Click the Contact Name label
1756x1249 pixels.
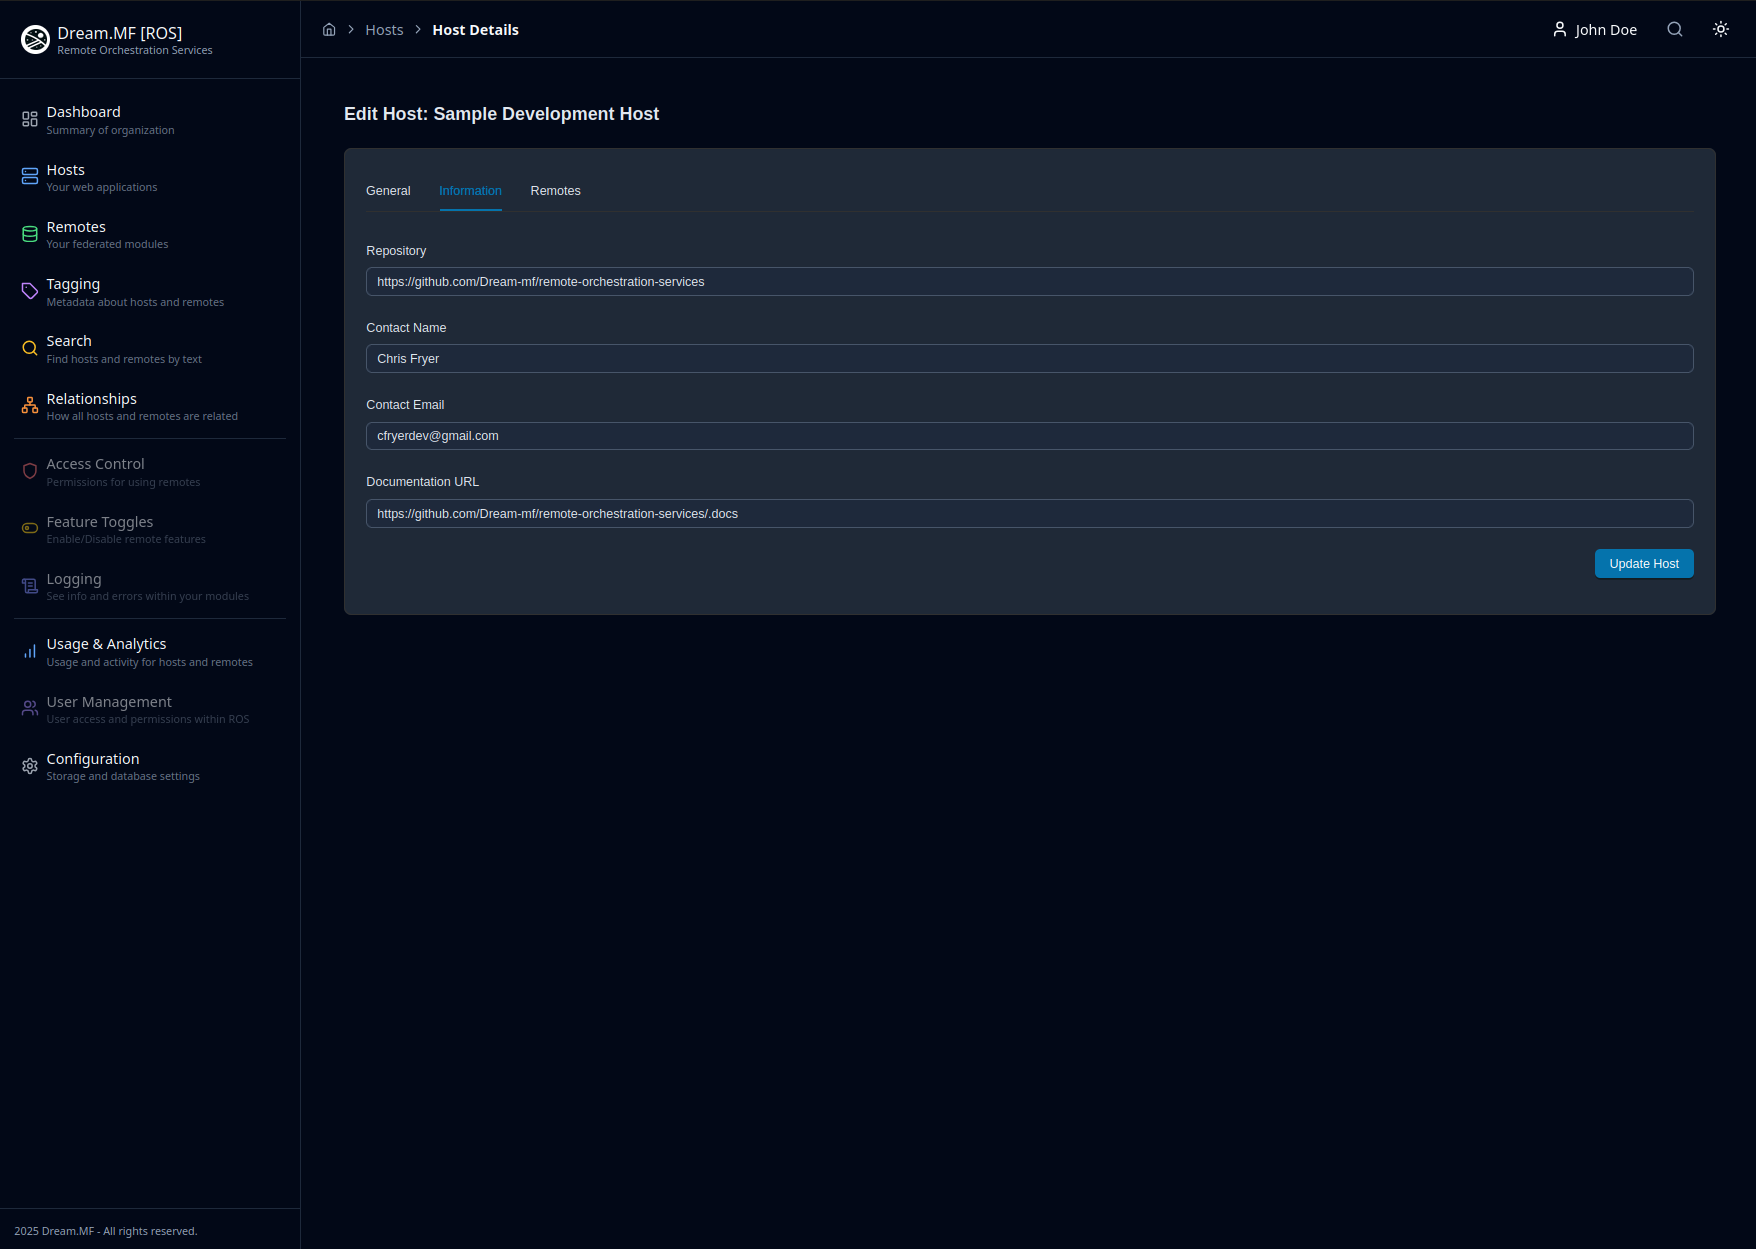[x=406, y=328]
